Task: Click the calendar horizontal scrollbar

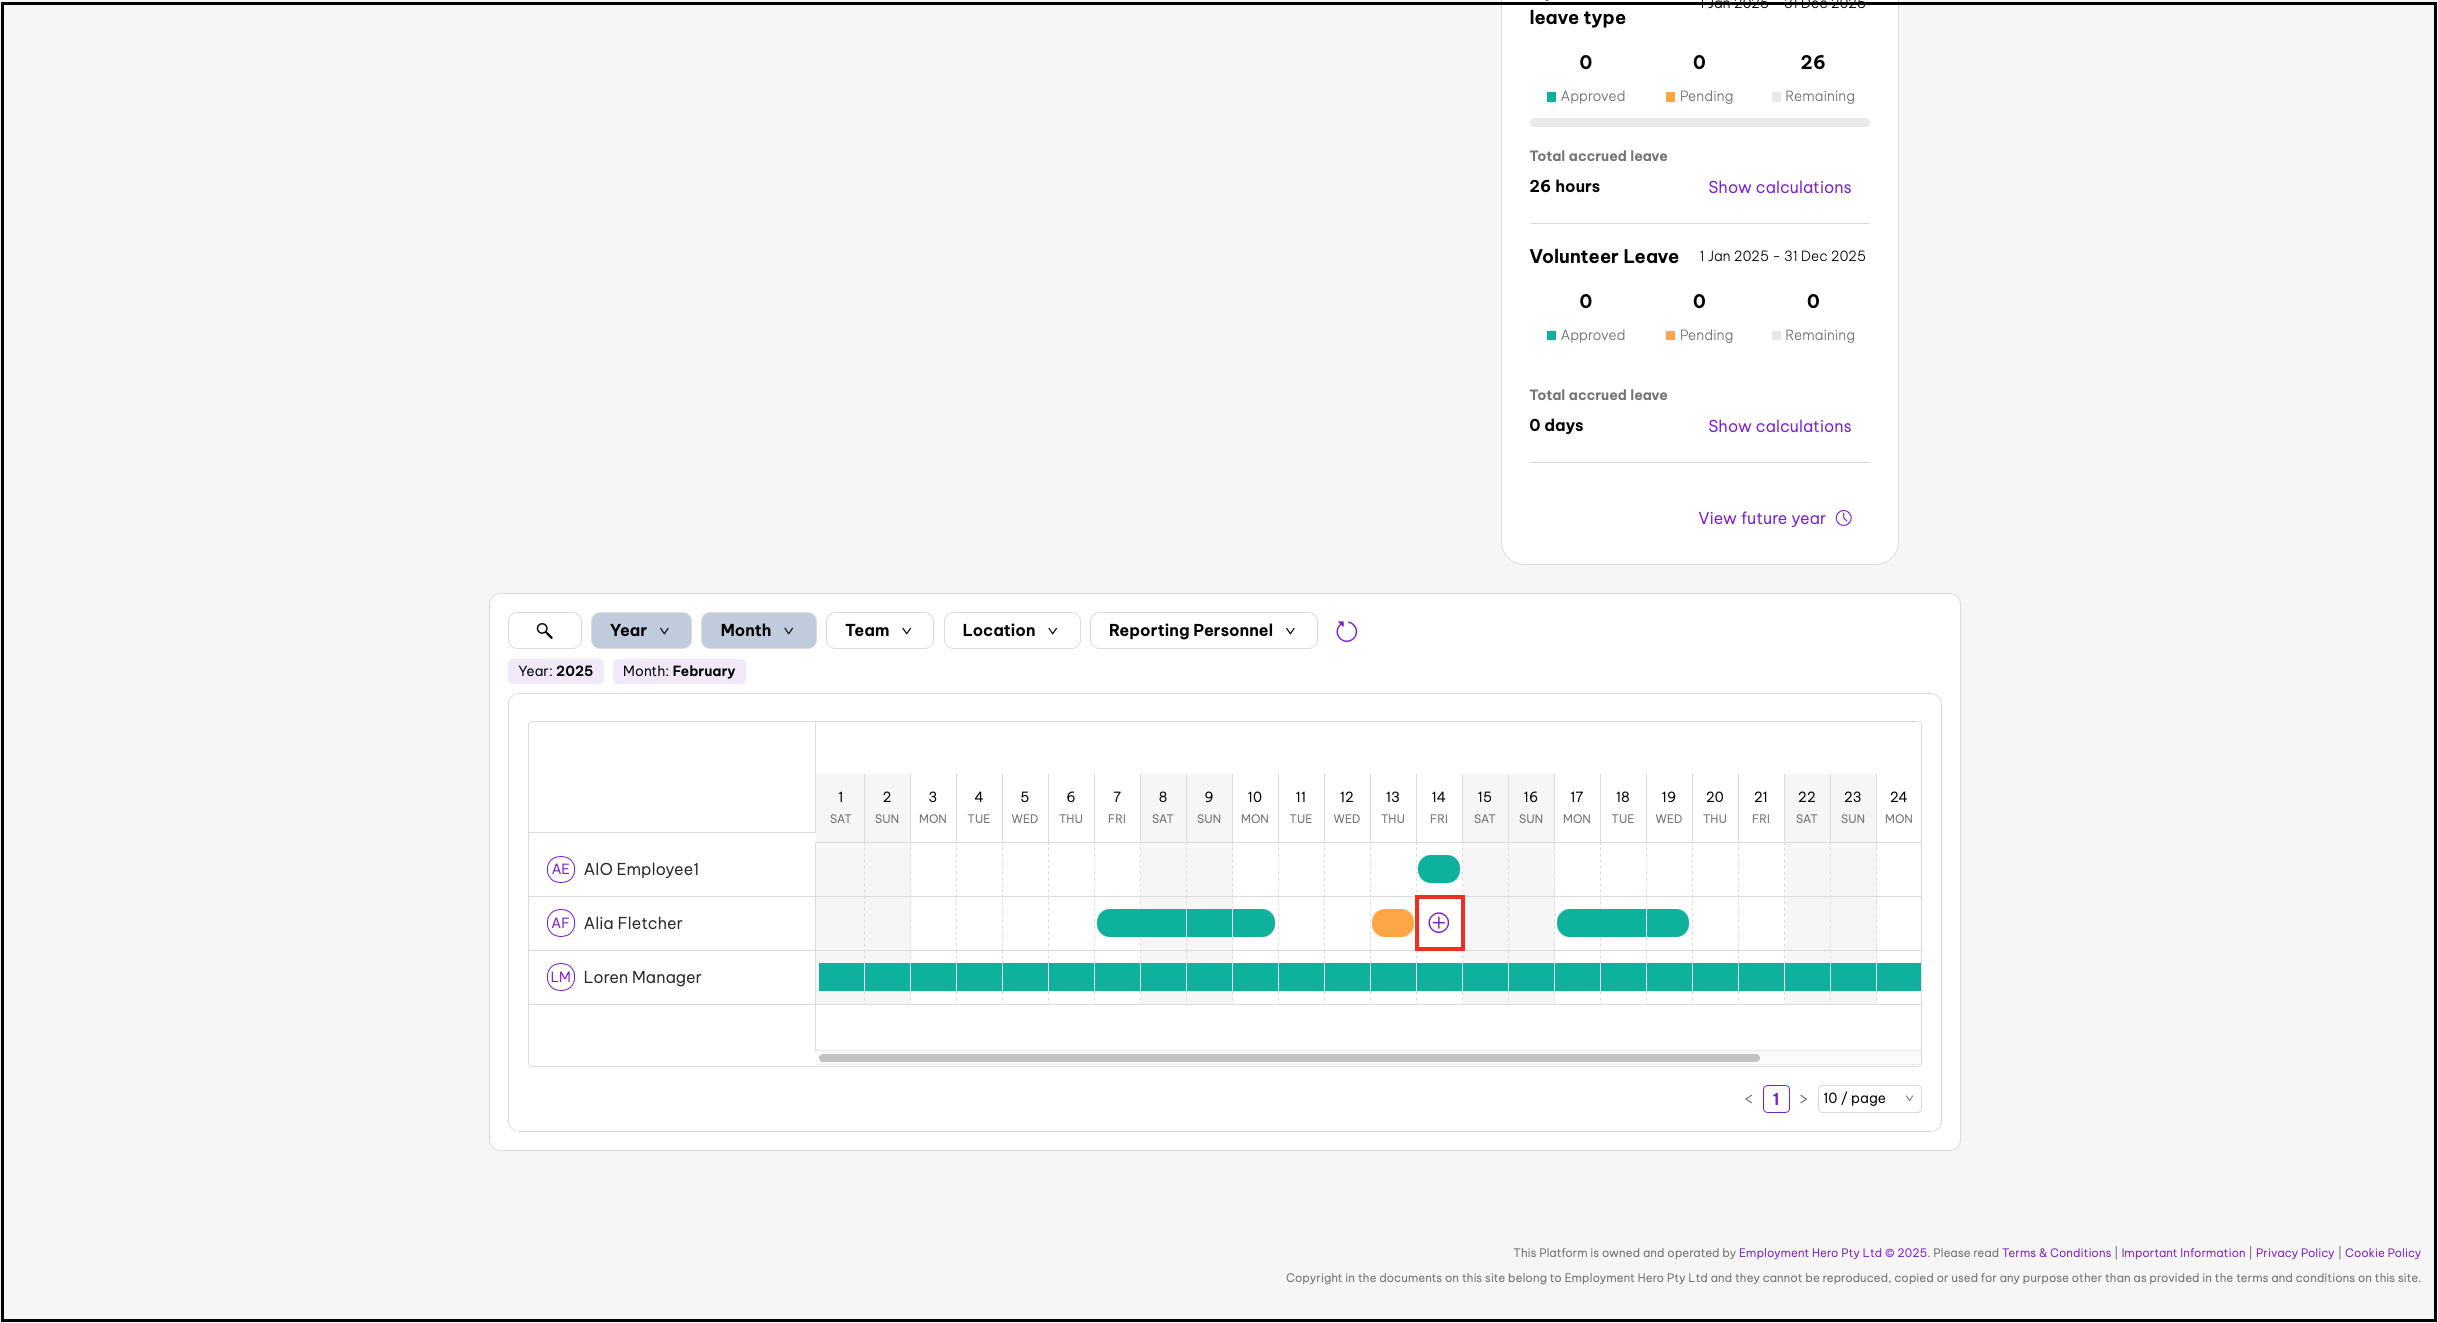Action: [1288, 1057]
